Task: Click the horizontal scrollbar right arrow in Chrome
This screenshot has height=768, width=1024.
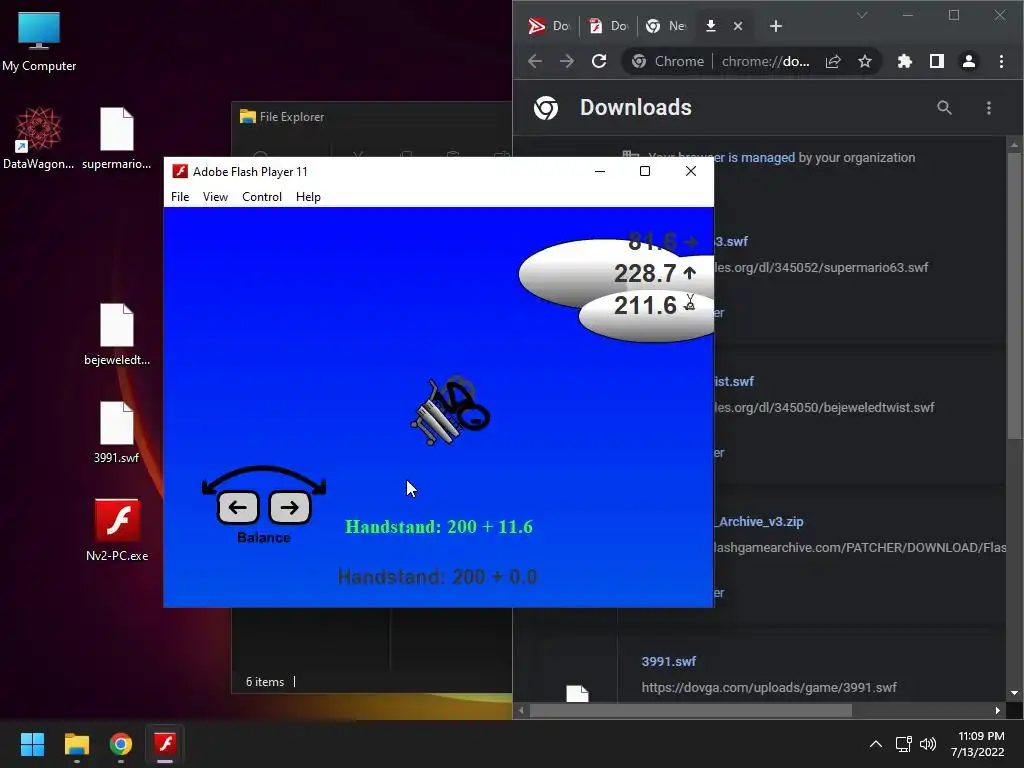Action: coord(997,711)
